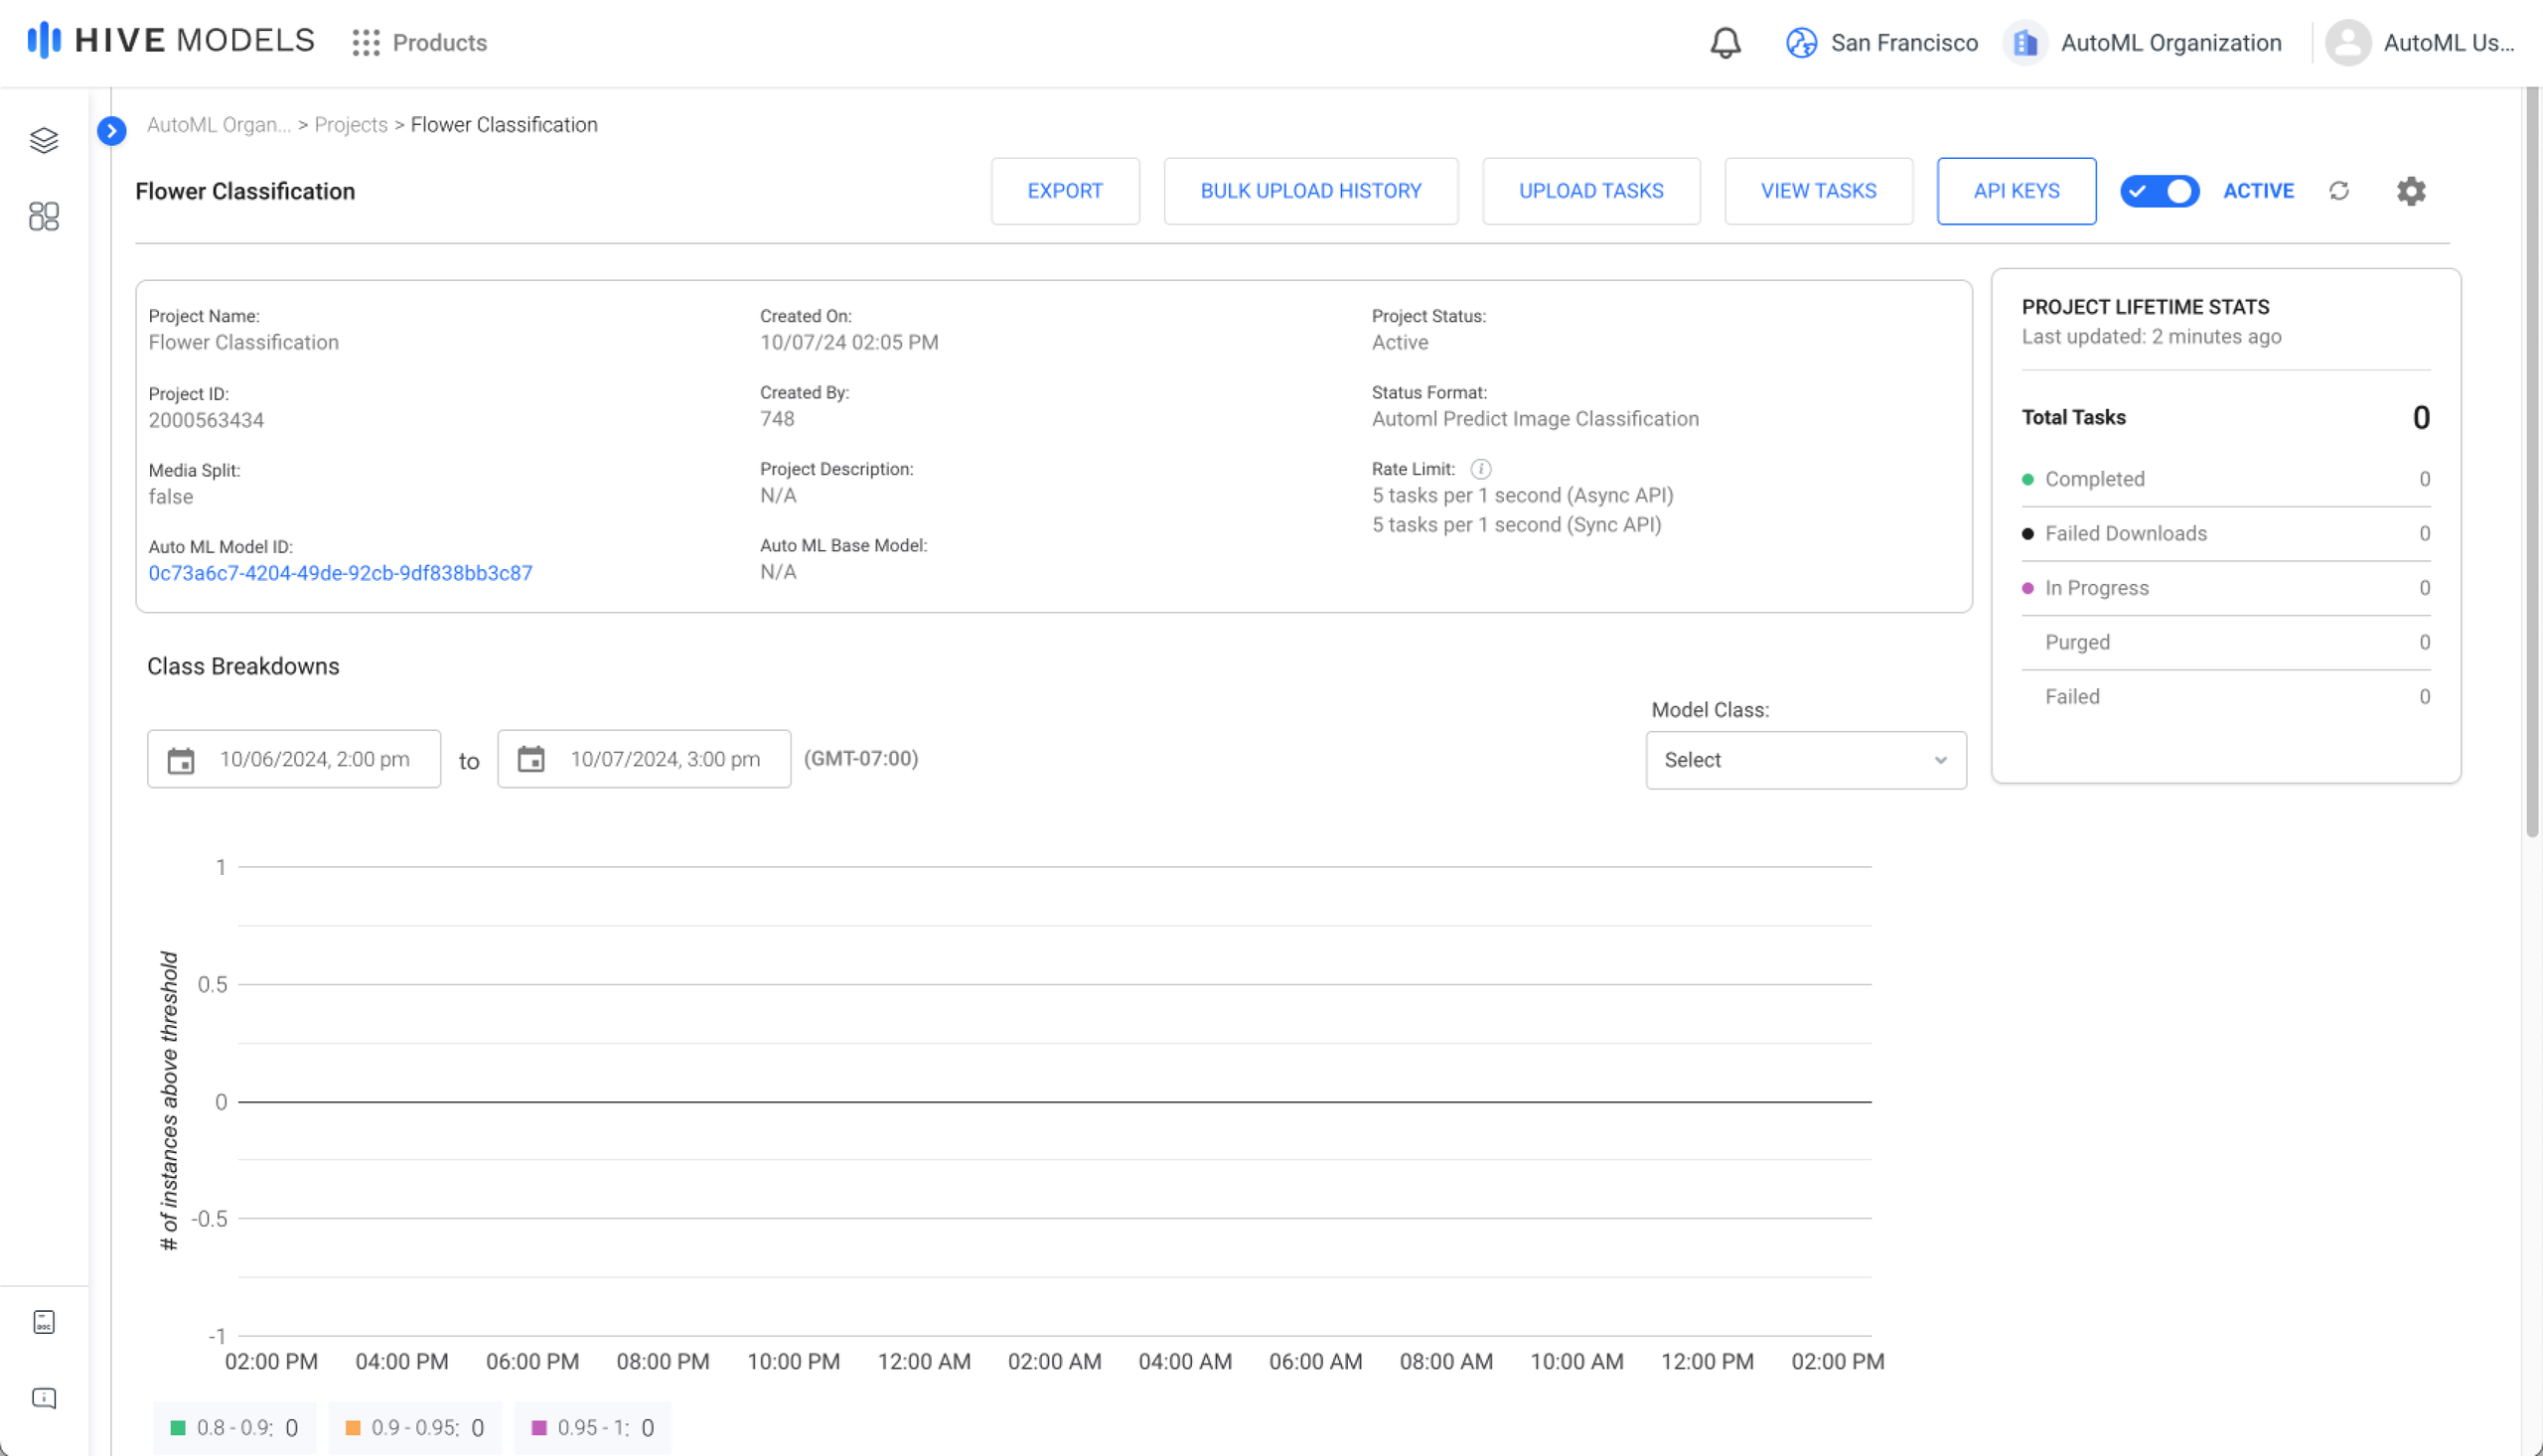Image resolution: width=2543 pixels, height=1456 pixels.
Task: Click the end date field 10/07/2024
Action: click(x=644, y=760)
